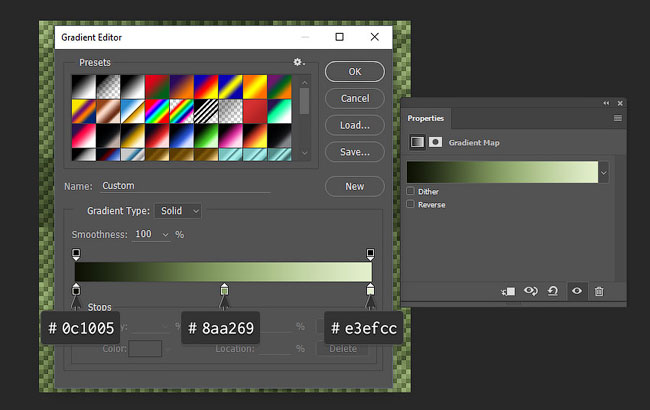Select the black-to-white first preset

[x=84, y=87]
